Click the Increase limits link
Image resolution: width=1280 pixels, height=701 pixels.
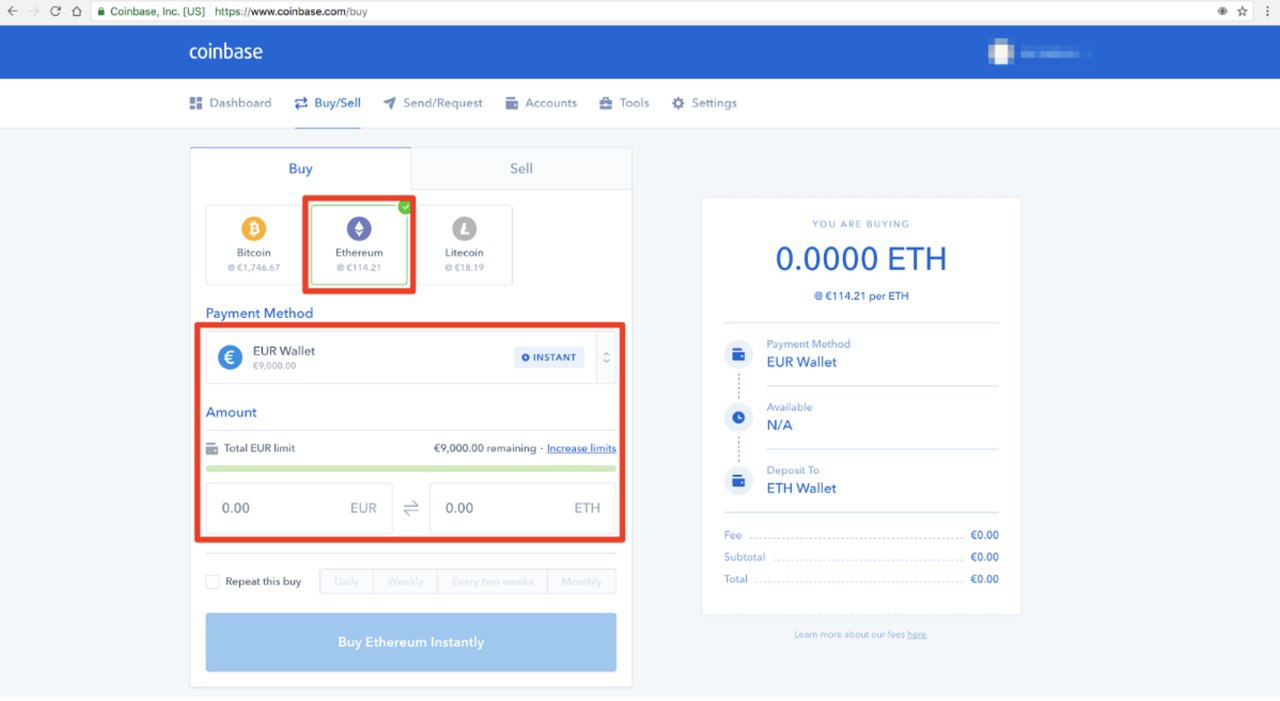[x=581, y=448]
